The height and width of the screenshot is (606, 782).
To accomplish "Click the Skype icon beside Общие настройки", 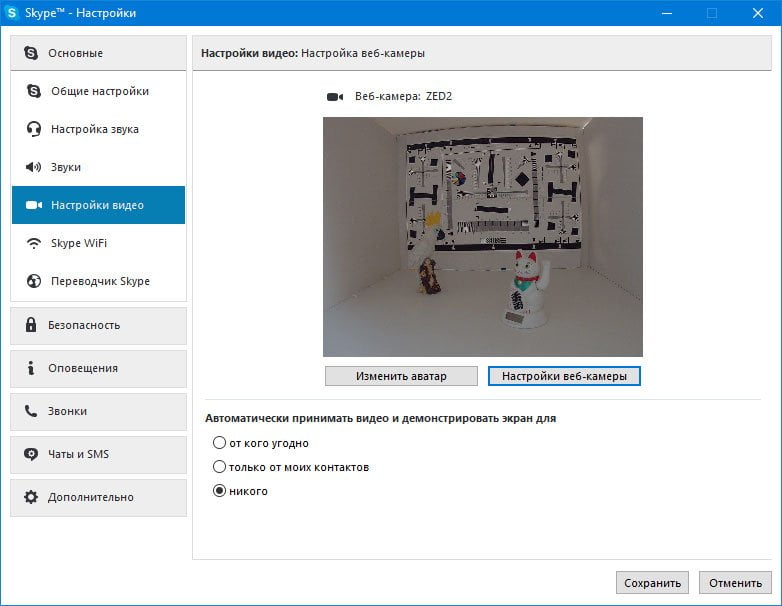I will coord(34,91).
